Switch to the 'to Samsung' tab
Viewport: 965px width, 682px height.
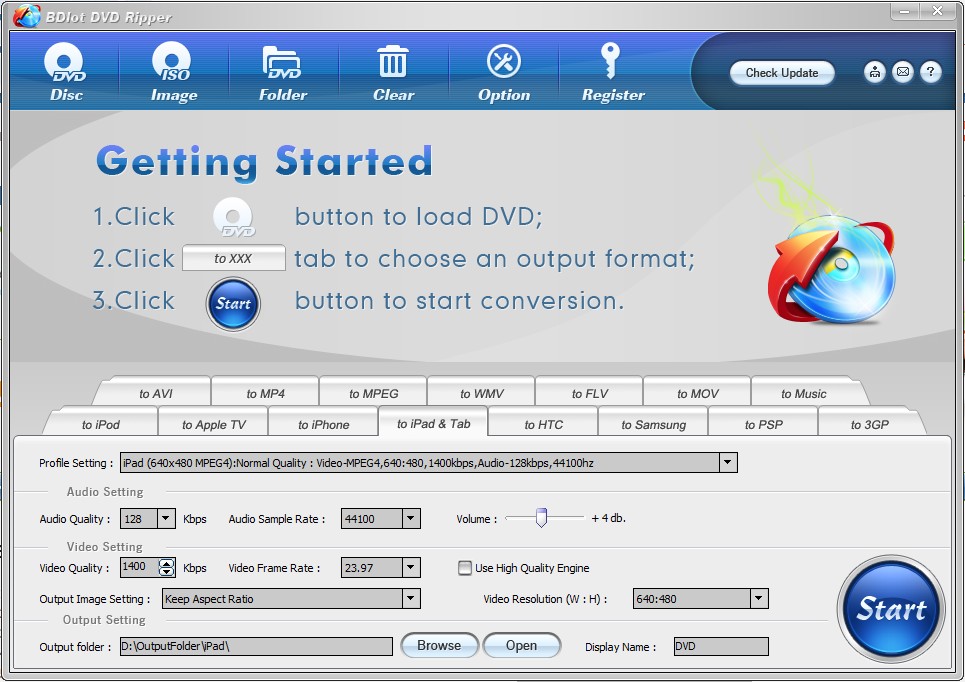[x=653, y=424]
